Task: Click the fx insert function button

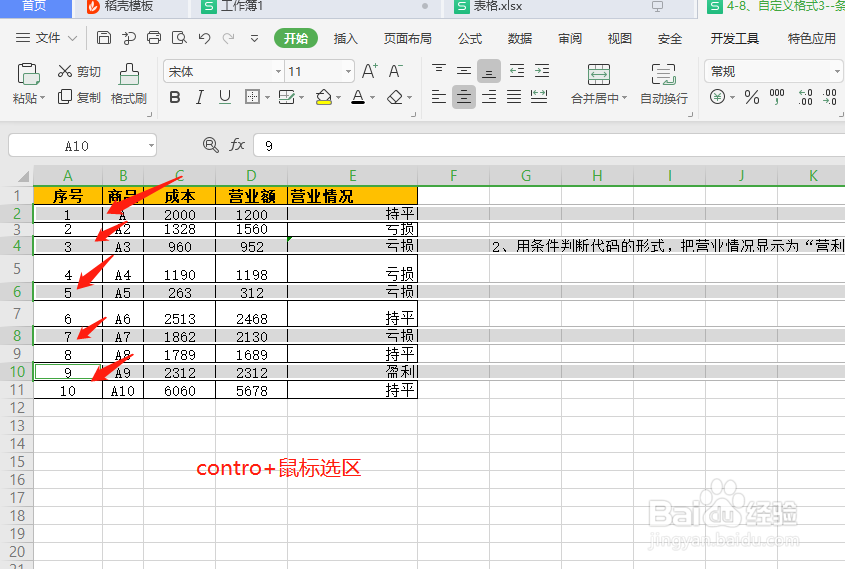Action: tap(237, 145)
